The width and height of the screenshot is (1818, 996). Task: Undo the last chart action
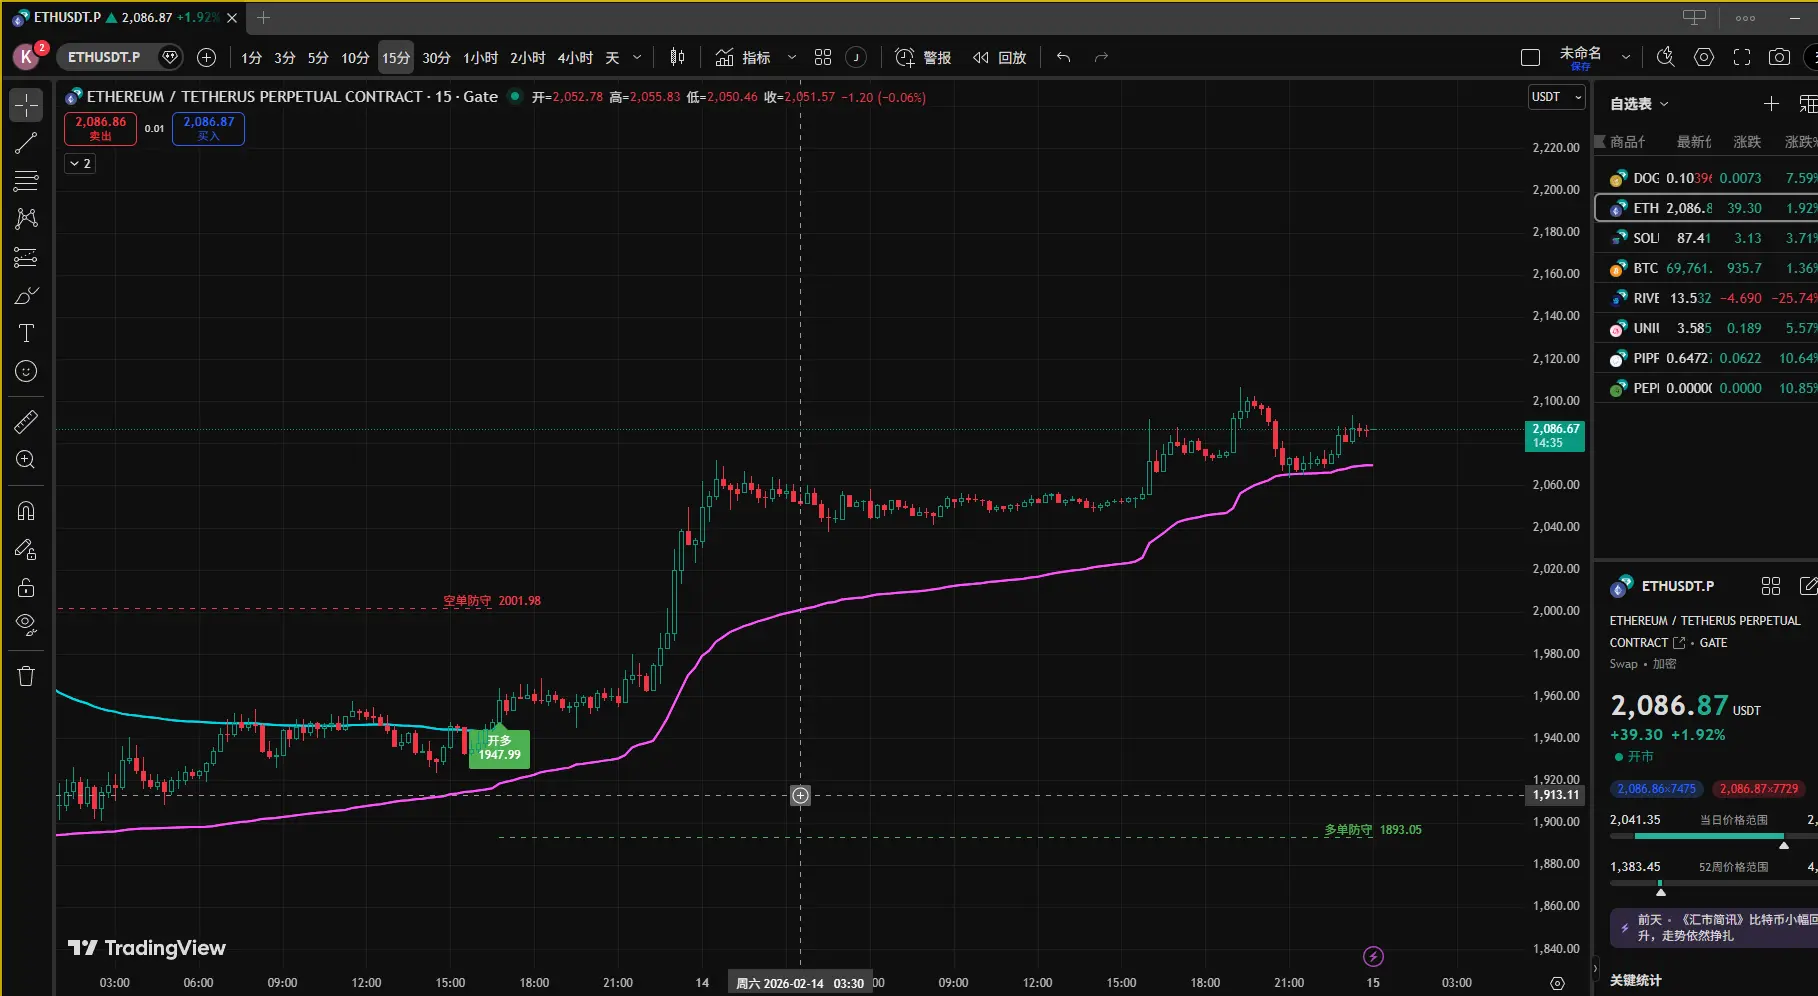click(x=1063, y=57)
